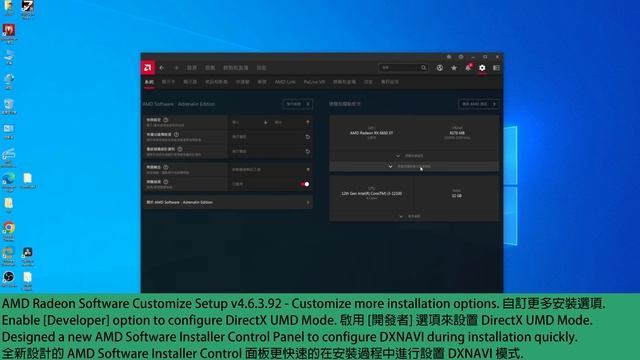Open the dropdown in the fourth settings row

pyautogui.click(x=270, y=169)
